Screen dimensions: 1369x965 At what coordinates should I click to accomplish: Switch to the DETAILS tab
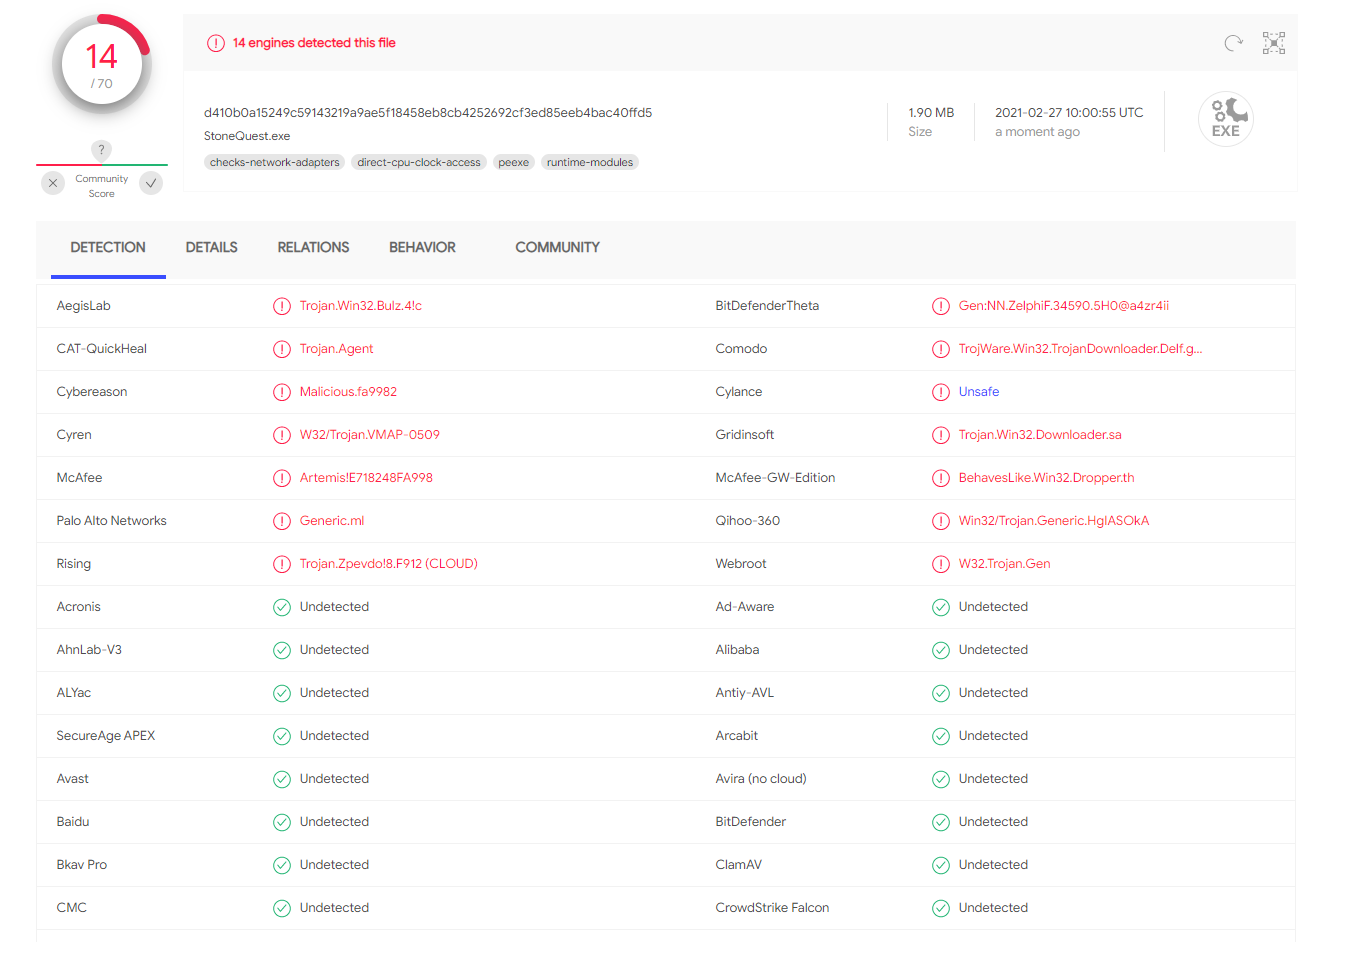[211, 247]
